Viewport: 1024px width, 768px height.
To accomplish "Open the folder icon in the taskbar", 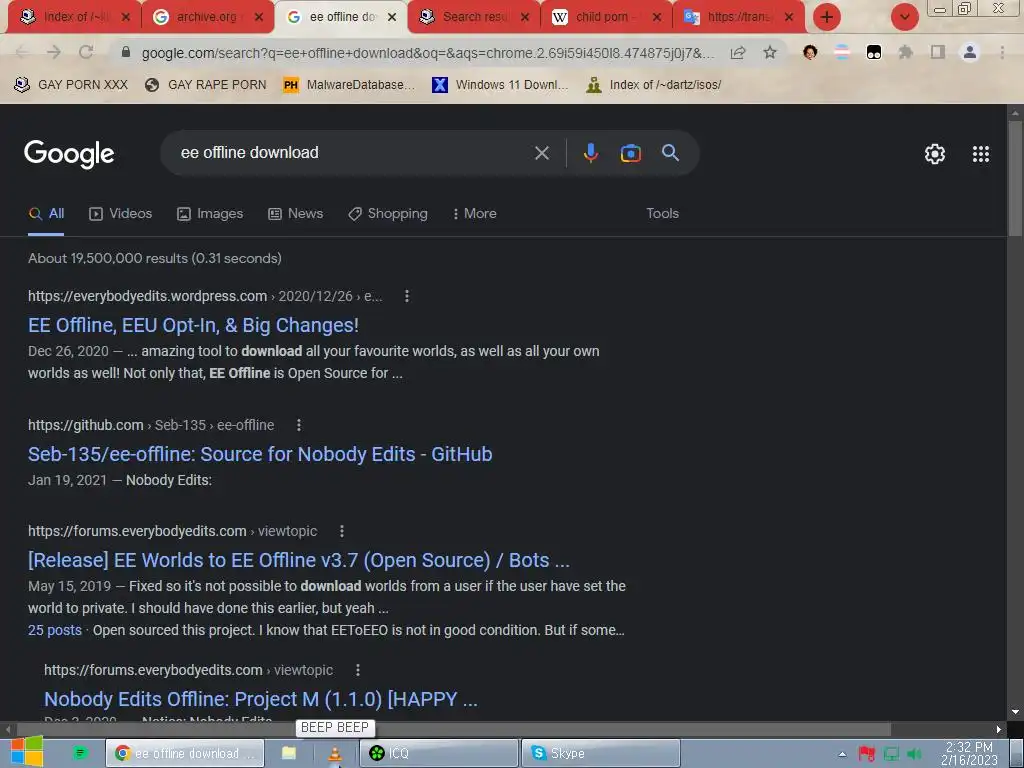I will pos(289,753).
